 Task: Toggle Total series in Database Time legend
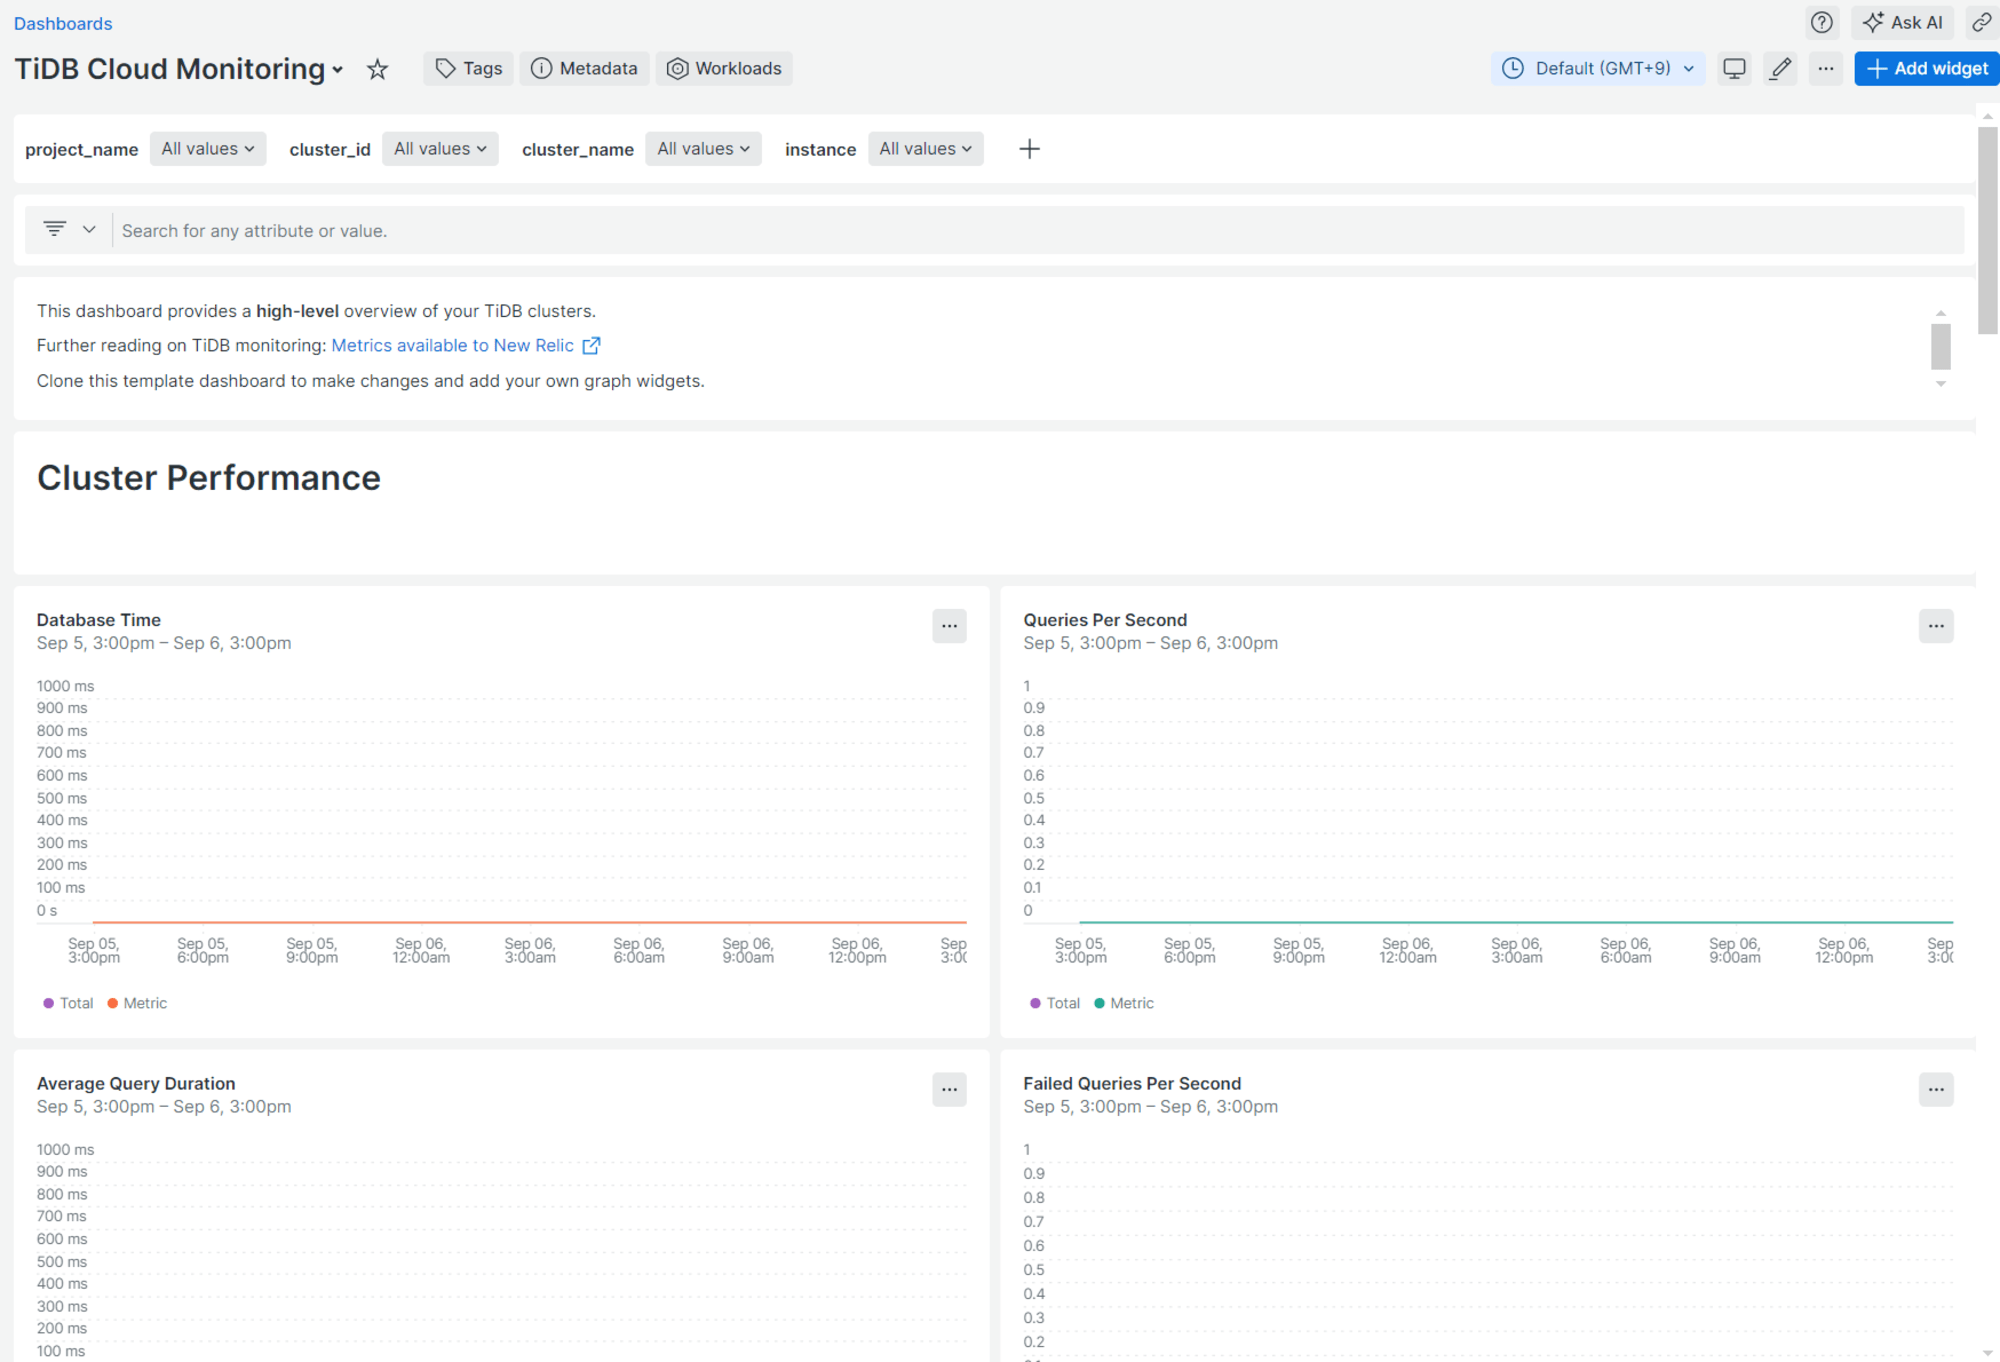(x=68, y=1003)
